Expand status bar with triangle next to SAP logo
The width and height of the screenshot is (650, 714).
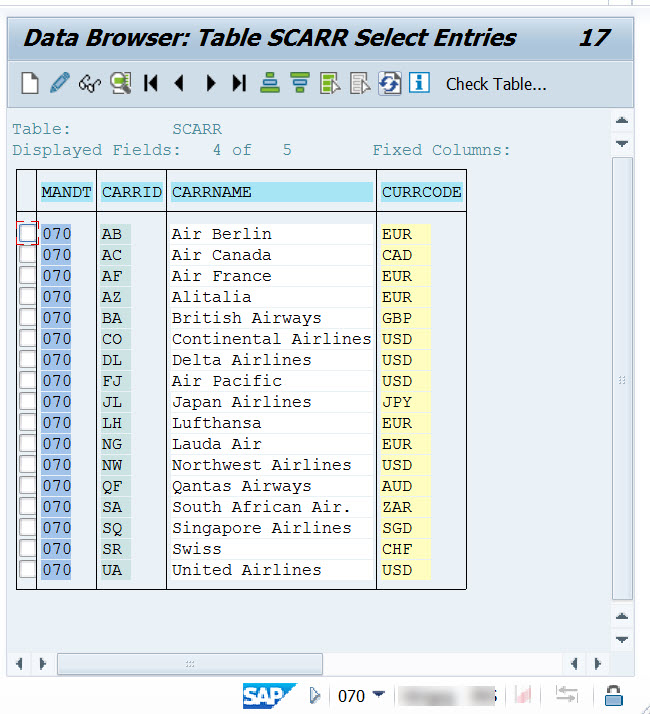[x=315, y=695]
